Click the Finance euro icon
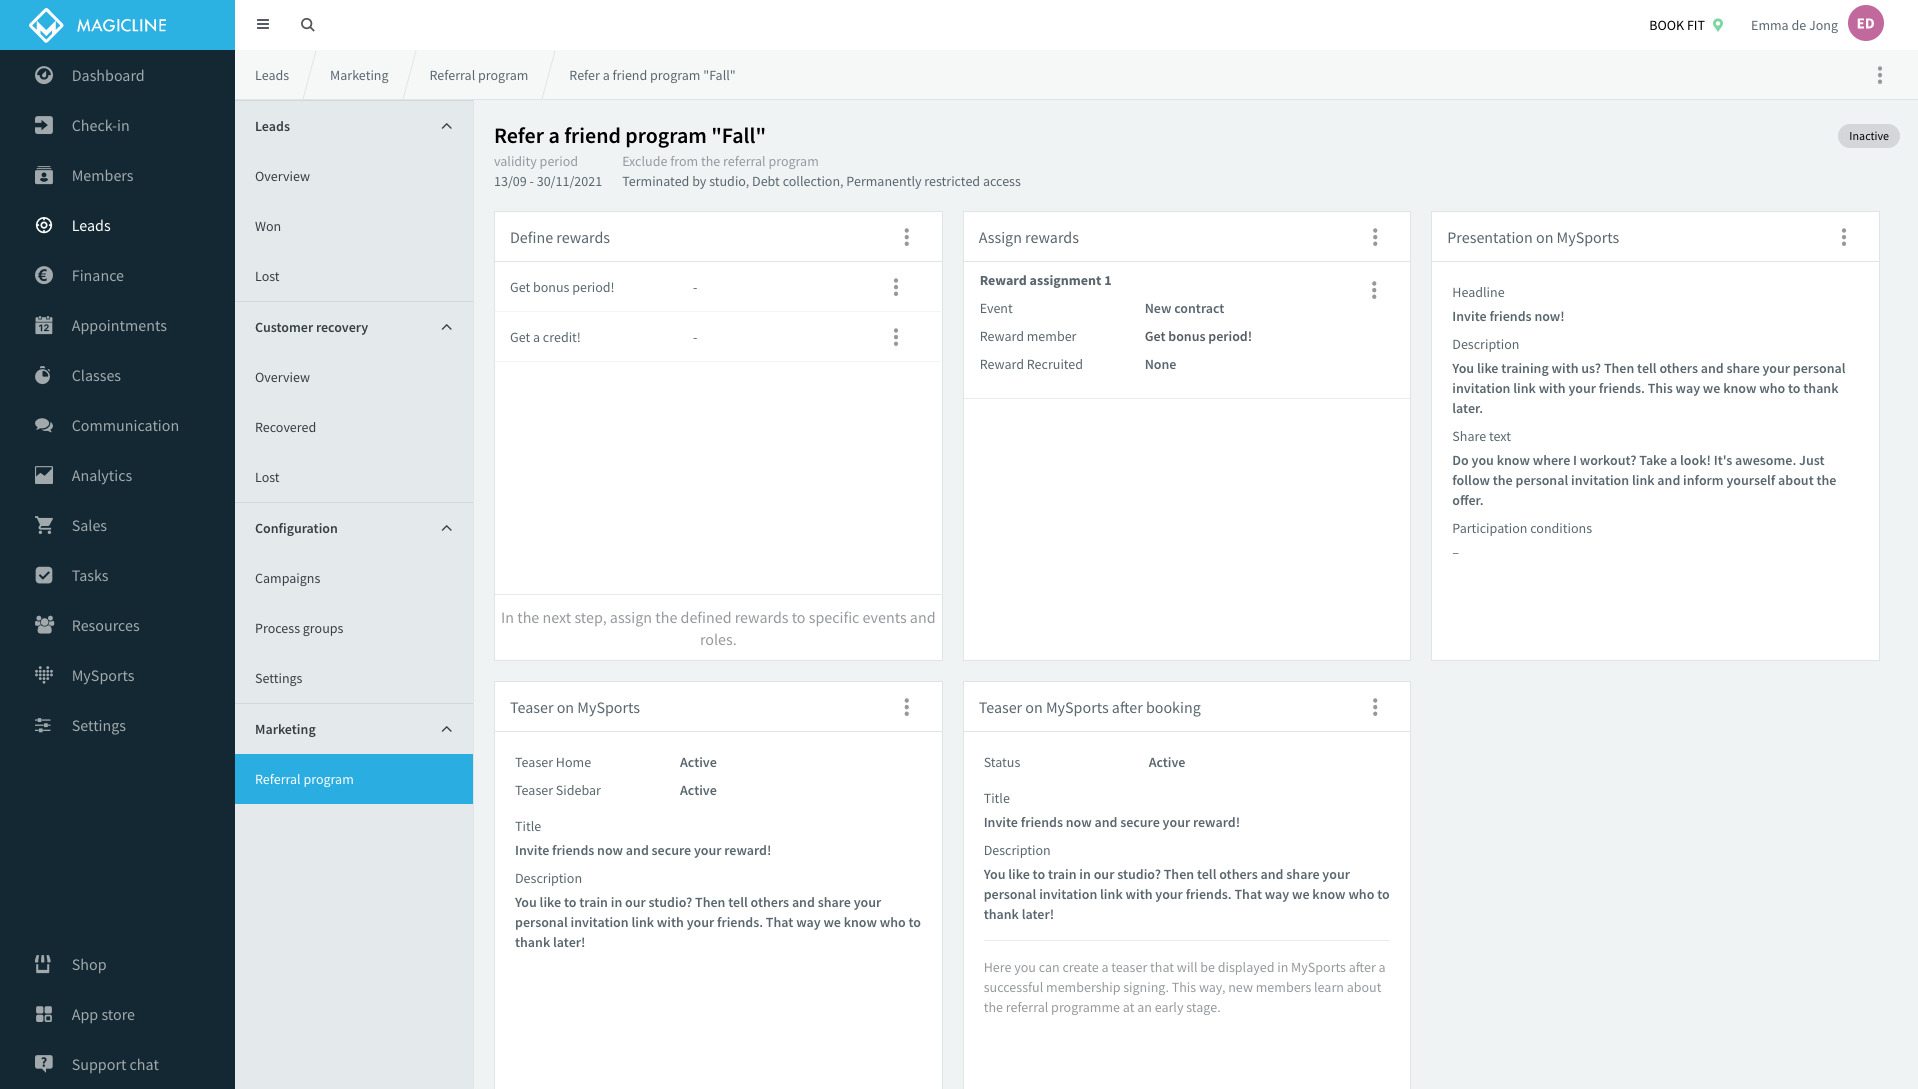This screenshot has height=1089, width=1918. pyautogui.click(x=44, y=276)
